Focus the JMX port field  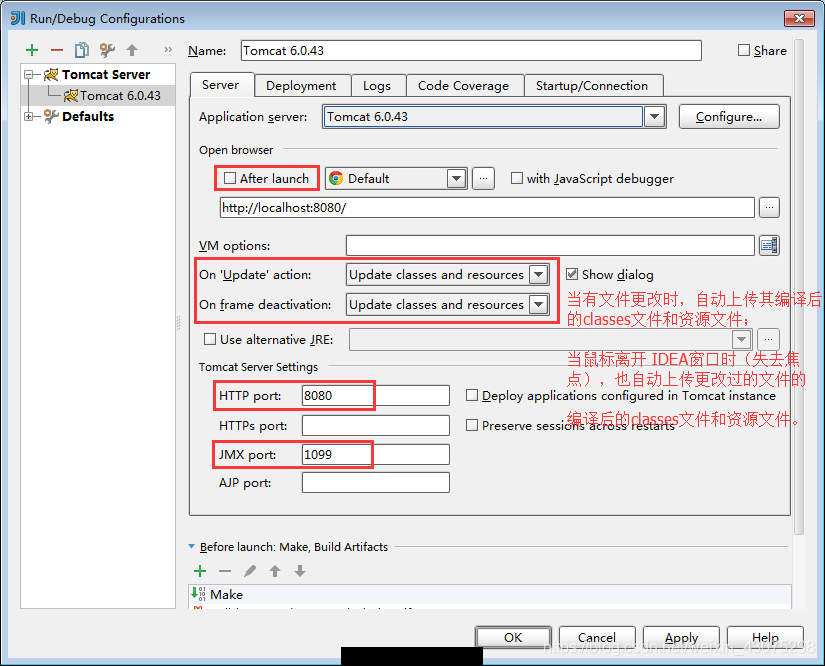376,455
